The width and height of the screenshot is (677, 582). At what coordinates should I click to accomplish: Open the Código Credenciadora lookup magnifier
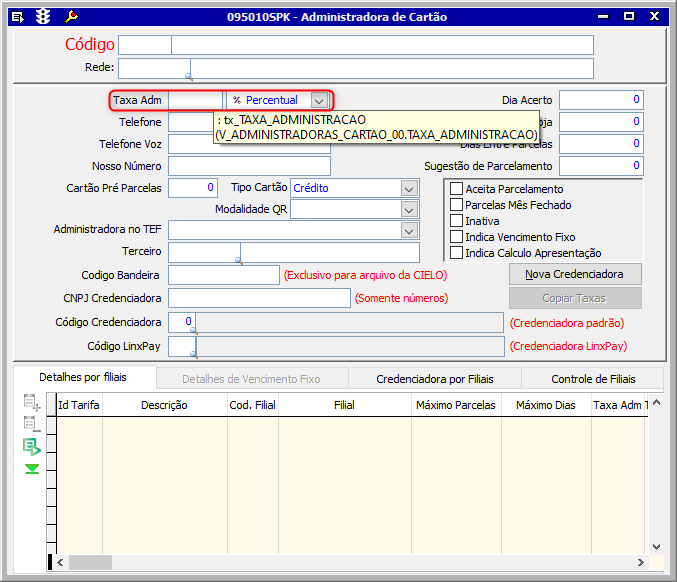click(194, 331)
